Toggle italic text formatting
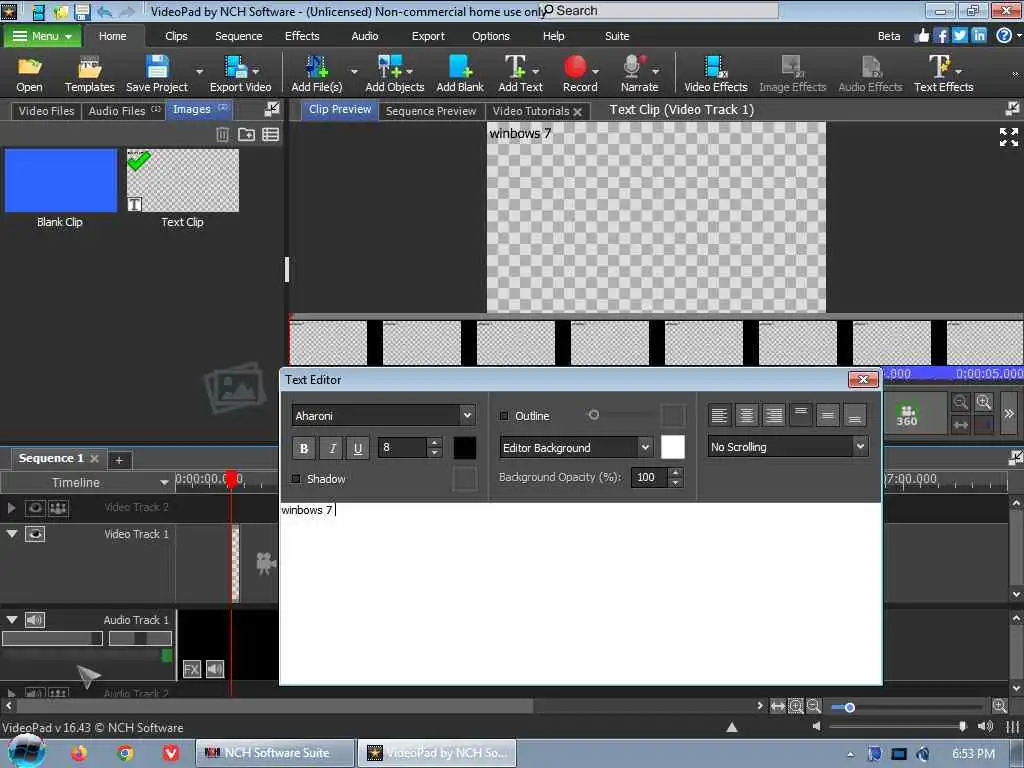1024x768 pixels. (332, 448)
